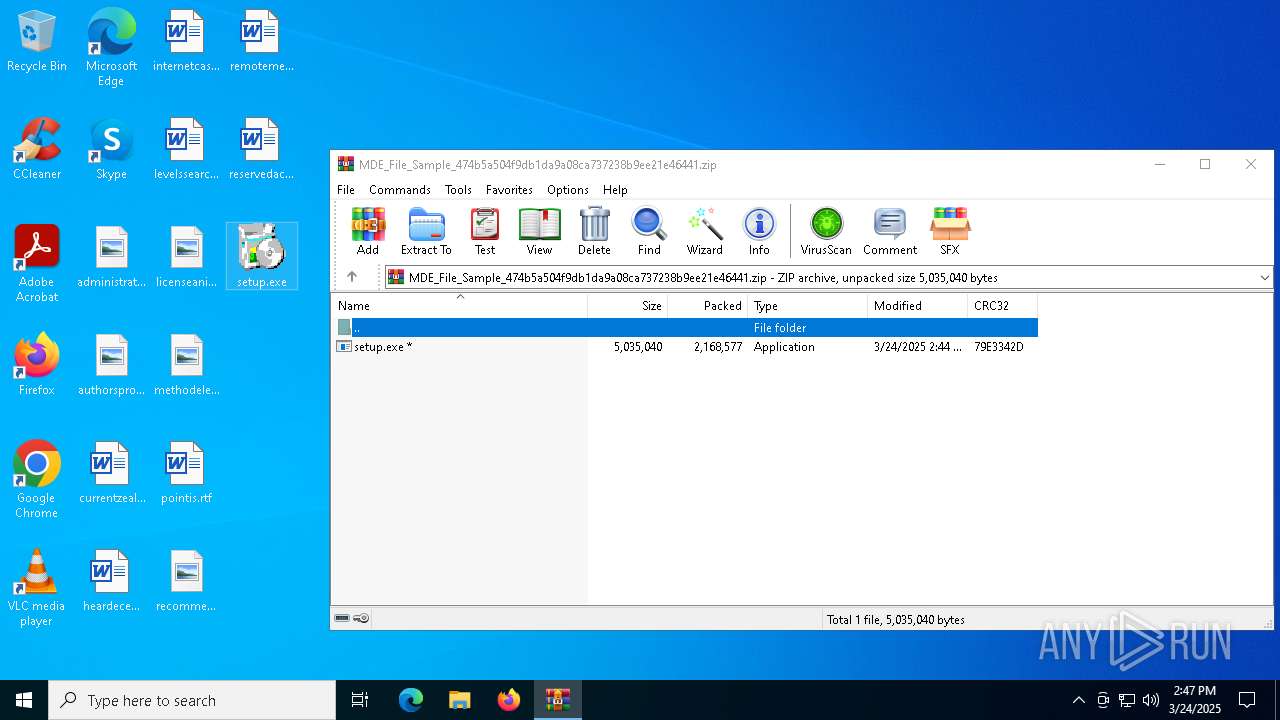Open the Wizard tool
The height and width of the screenshot is (720, 1280).
coord(704,231)
